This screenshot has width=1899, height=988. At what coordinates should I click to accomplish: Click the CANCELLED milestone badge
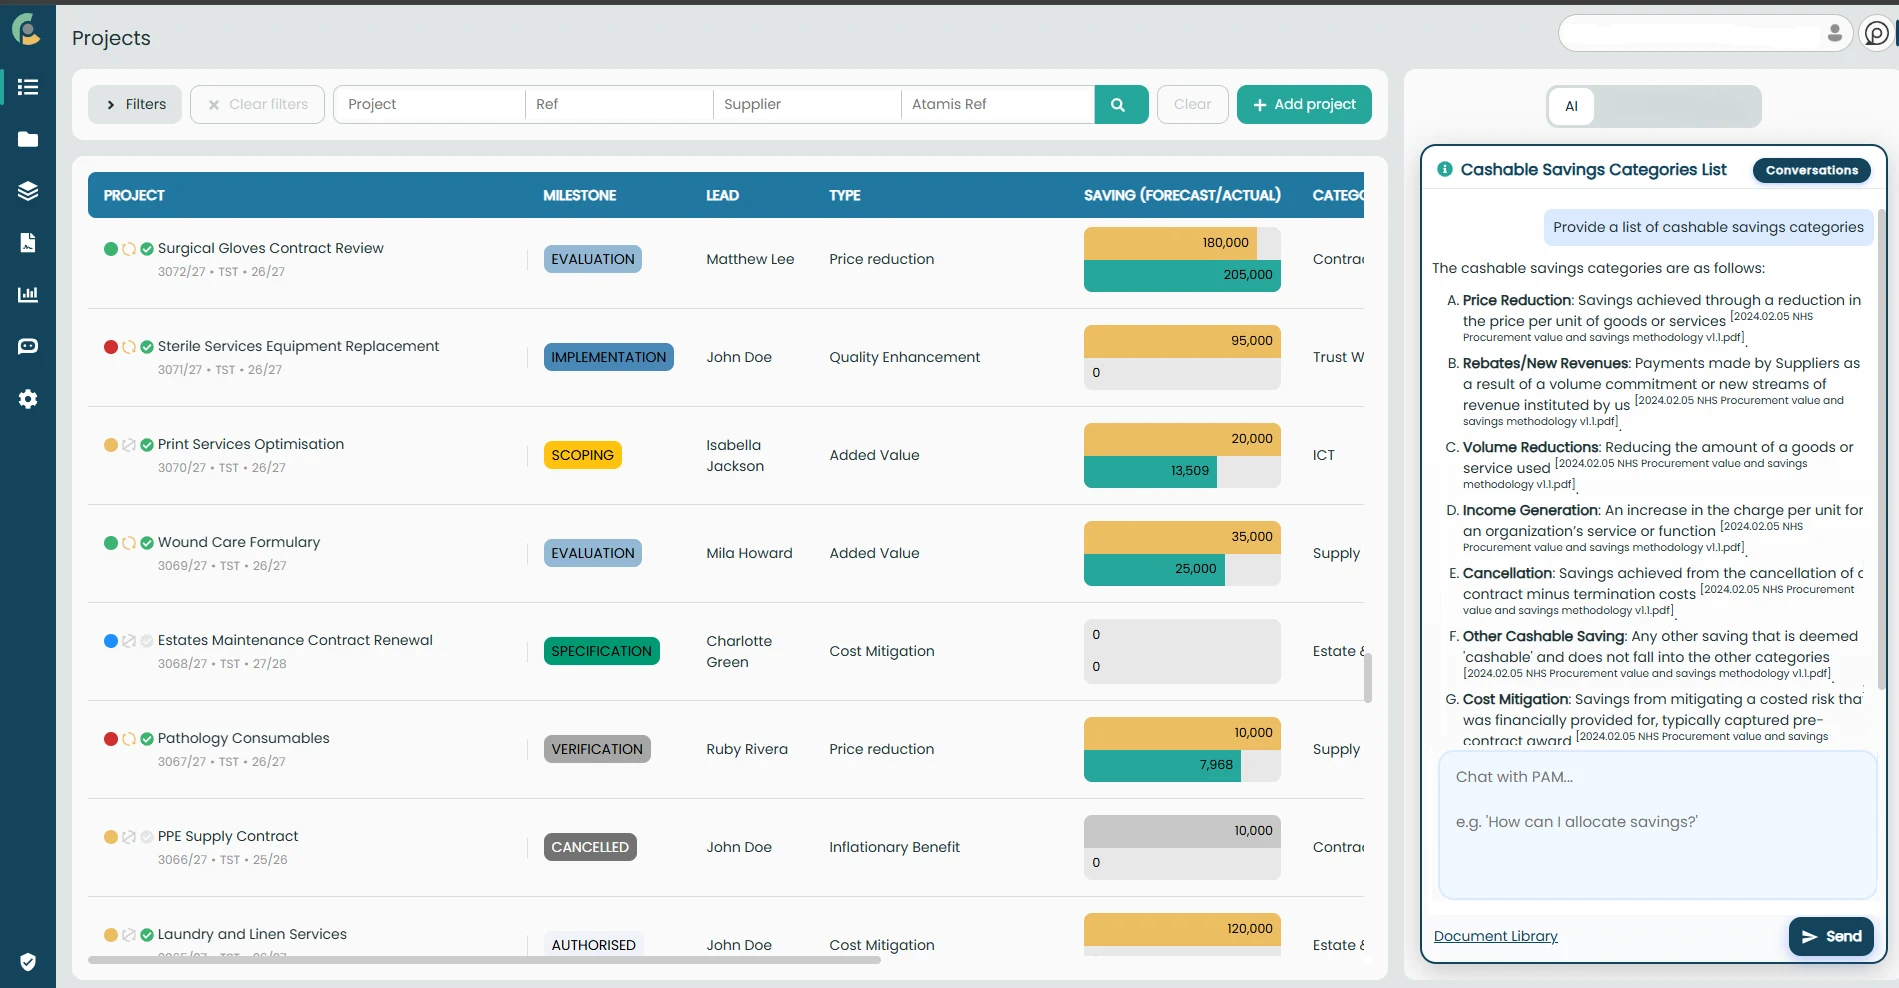coord(590,847)
